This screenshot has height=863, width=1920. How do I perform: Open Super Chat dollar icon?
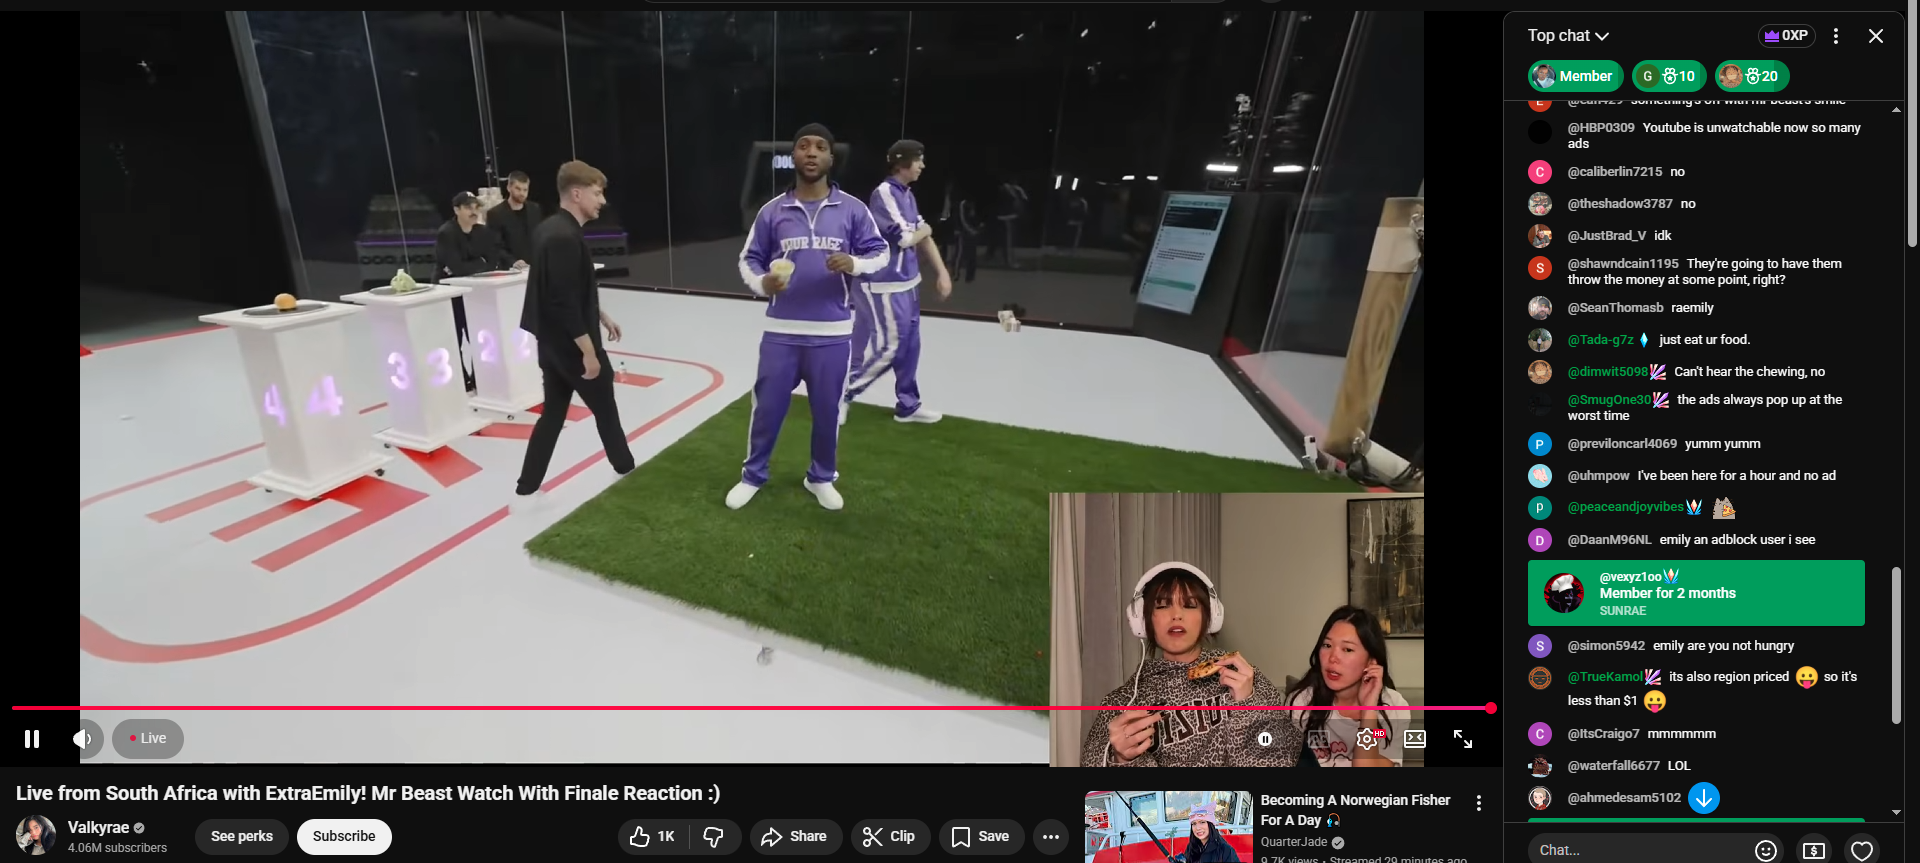(x=1814, y=850)
